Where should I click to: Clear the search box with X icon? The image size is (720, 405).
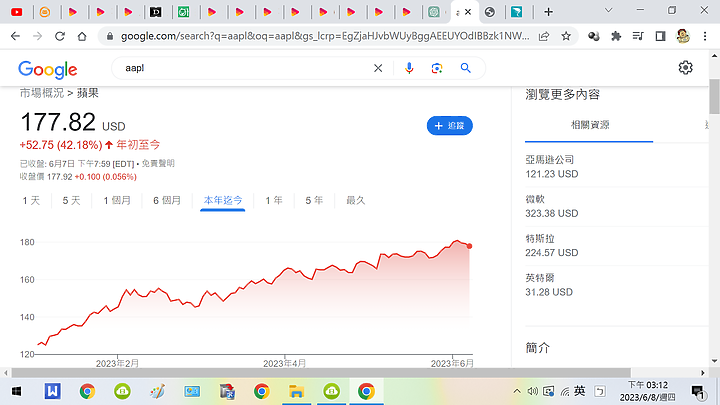pos(378,68)
